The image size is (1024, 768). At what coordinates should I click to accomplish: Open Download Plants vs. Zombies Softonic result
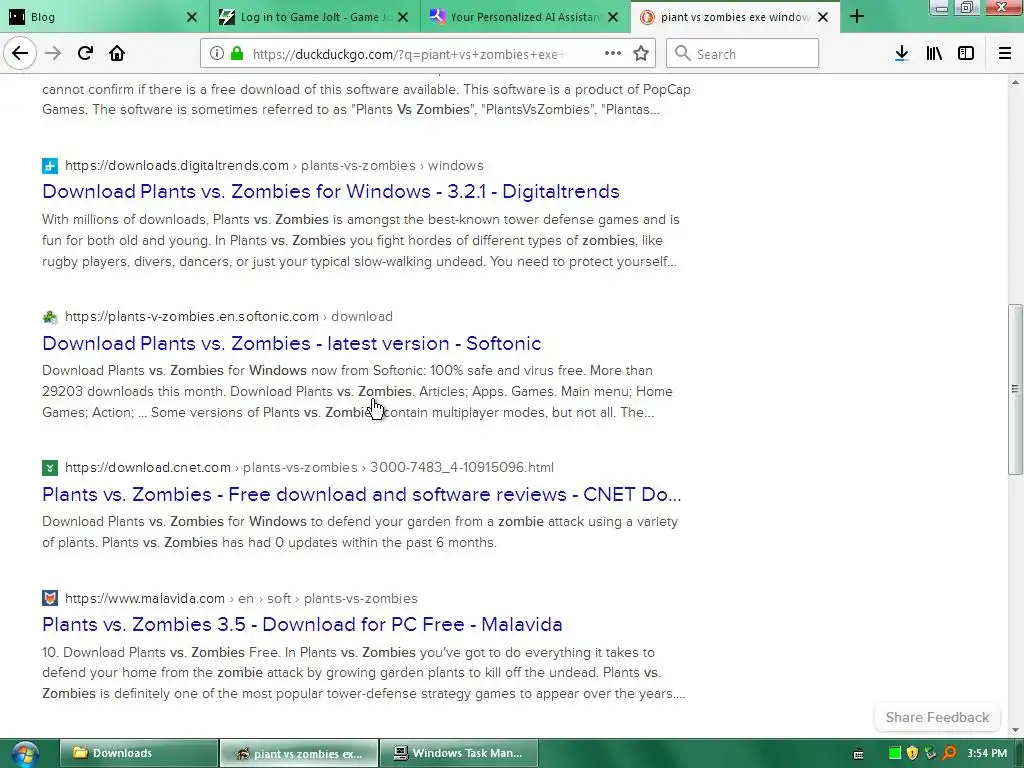point(292,344)
